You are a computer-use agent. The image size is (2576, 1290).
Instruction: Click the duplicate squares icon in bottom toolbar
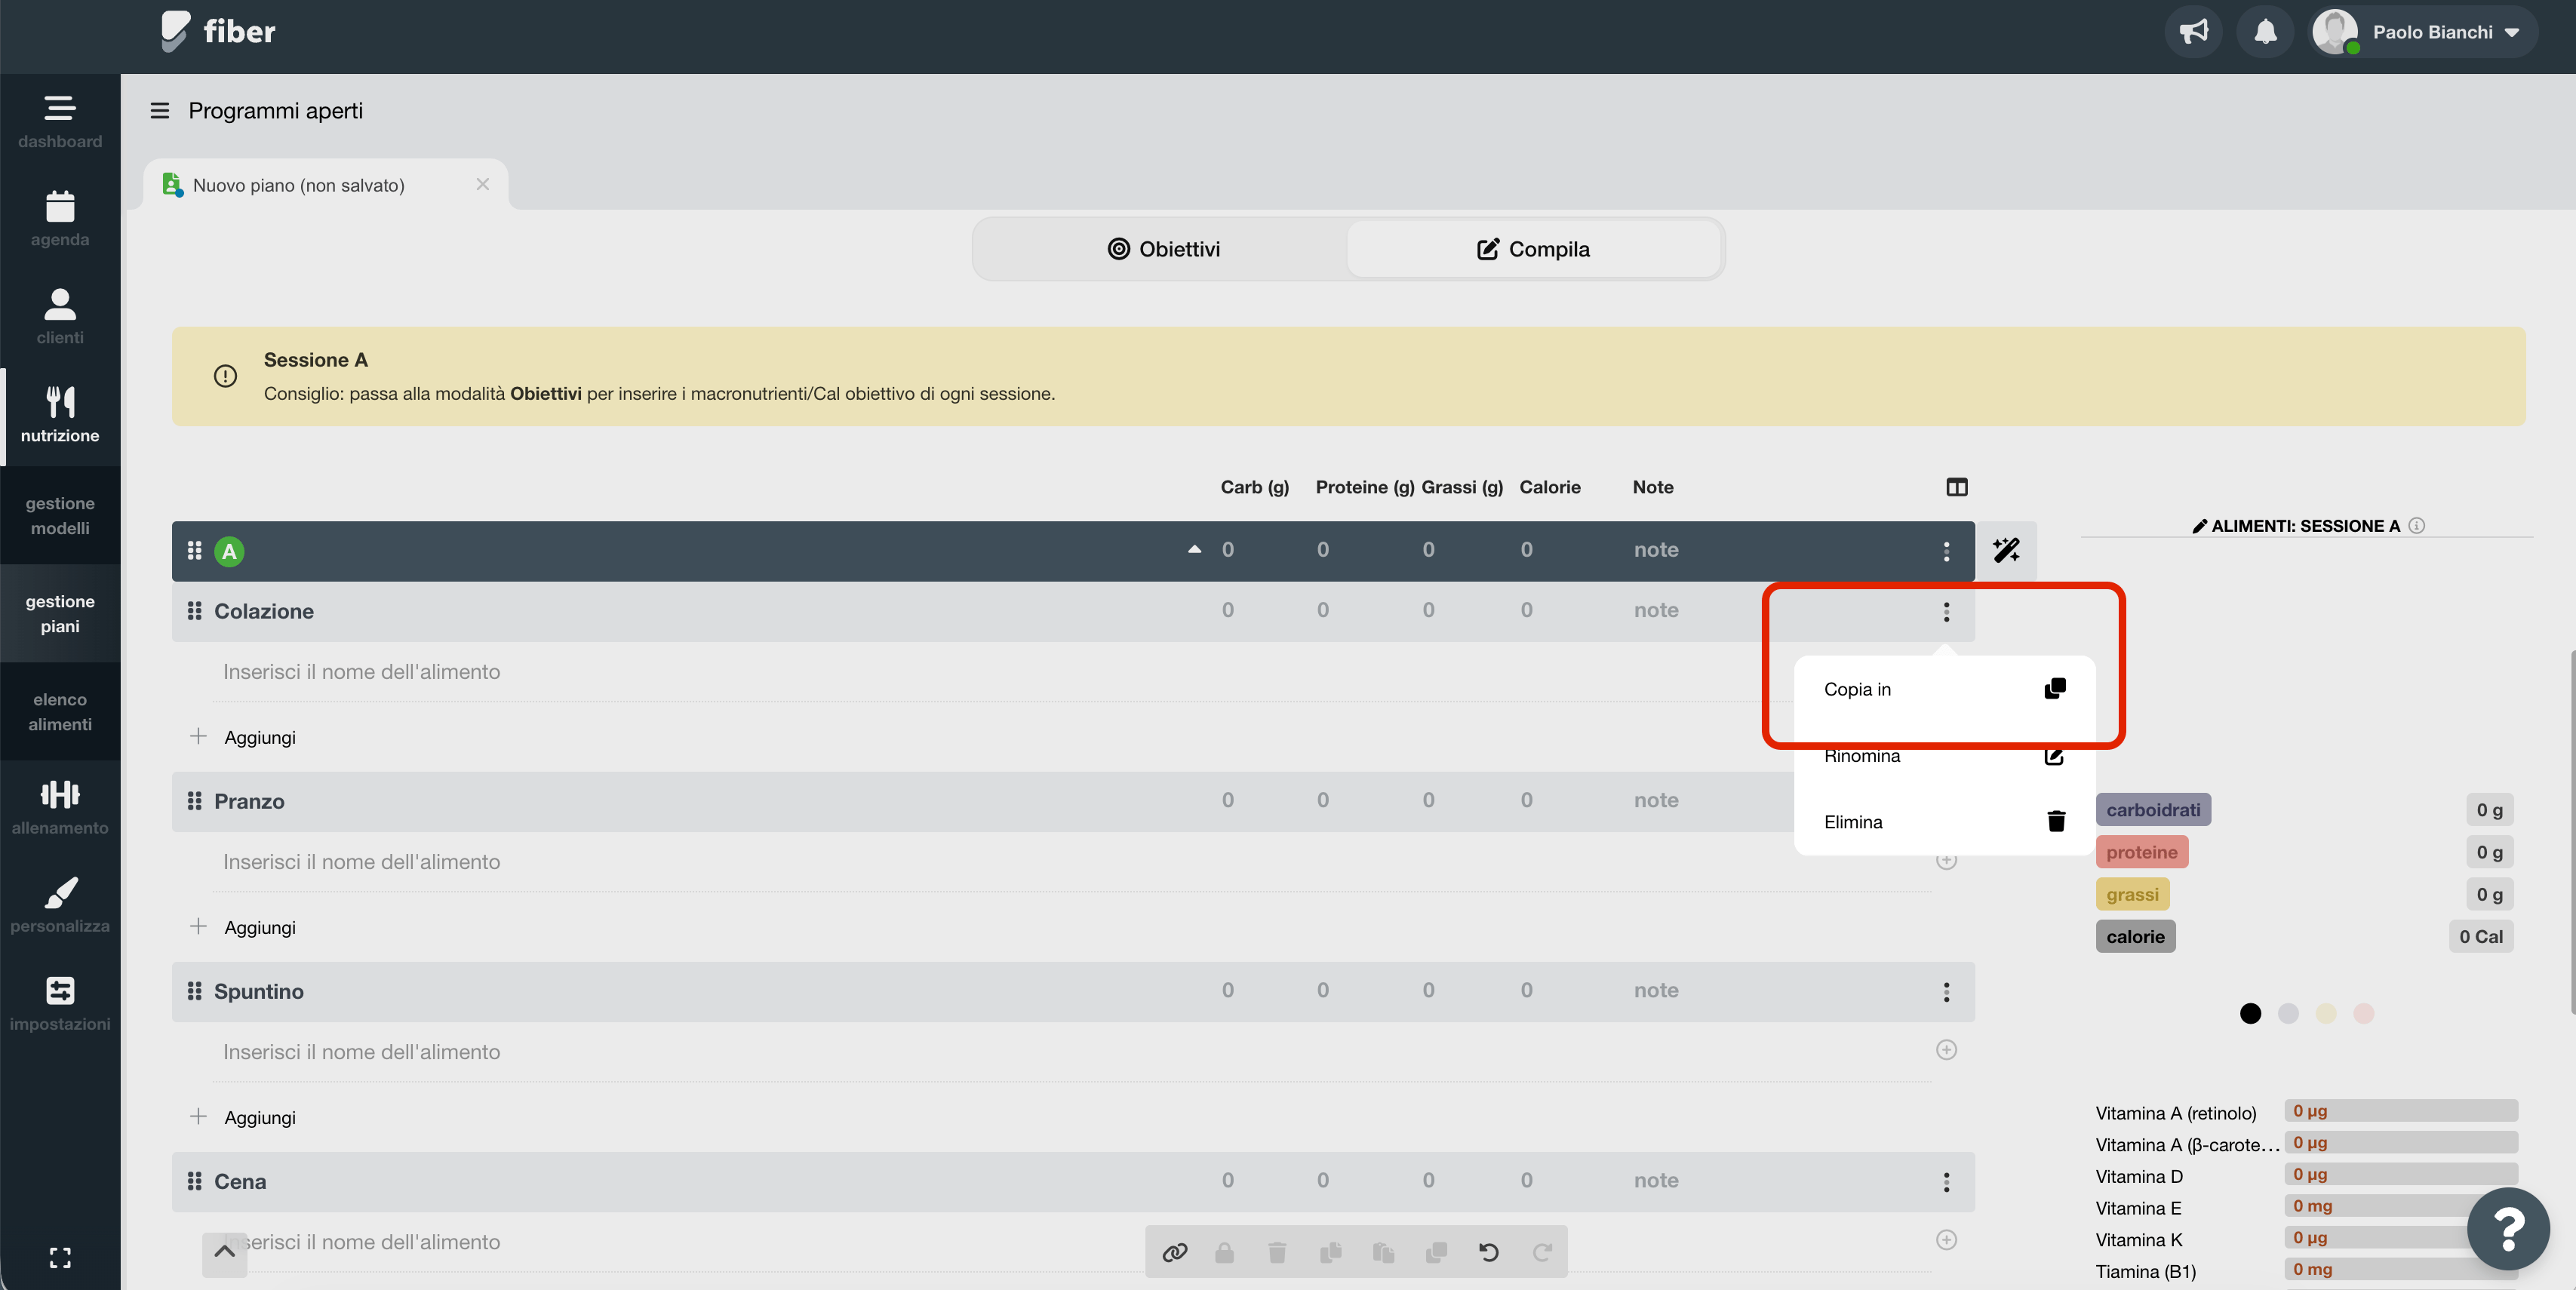point(1436,1252)
